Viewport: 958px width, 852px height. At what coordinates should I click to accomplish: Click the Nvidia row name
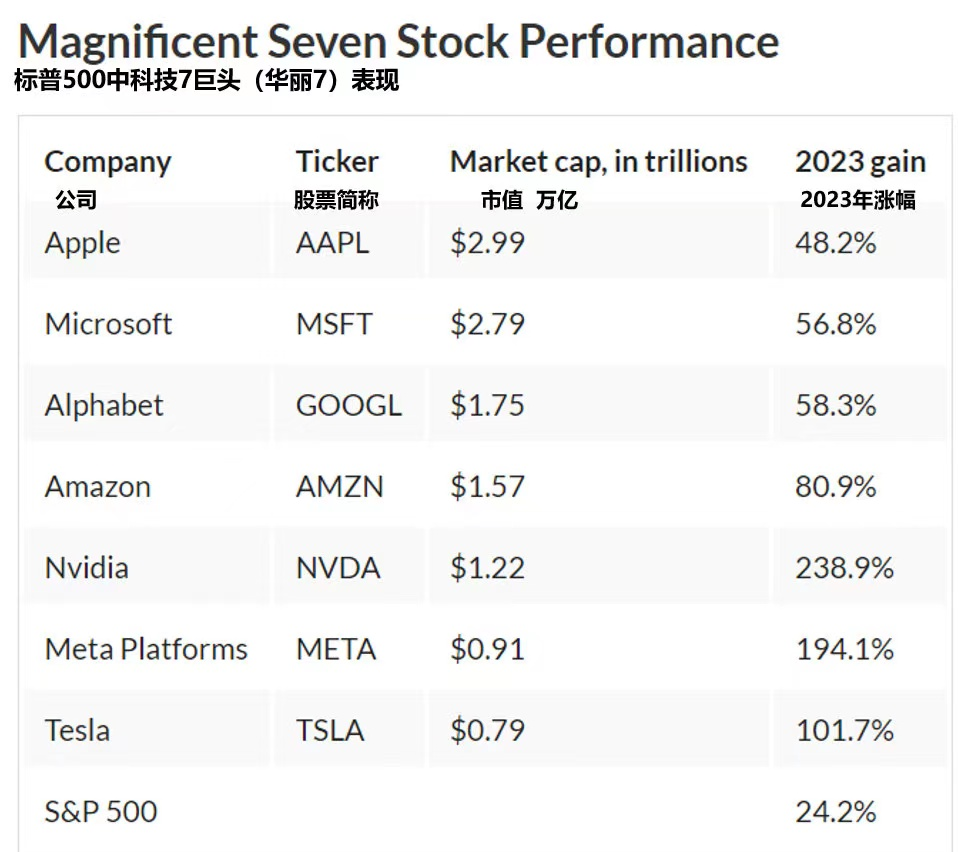[87, 568]
